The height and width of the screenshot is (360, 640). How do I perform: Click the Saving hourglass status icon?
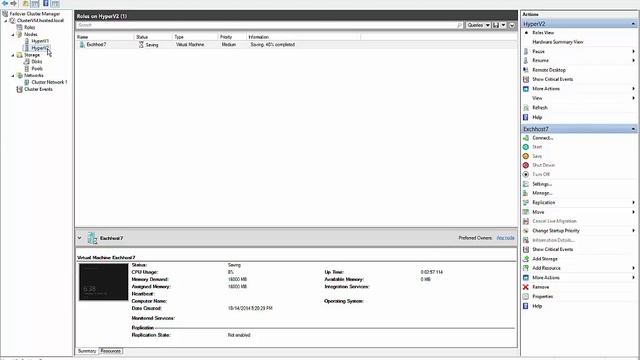(141, 44)
